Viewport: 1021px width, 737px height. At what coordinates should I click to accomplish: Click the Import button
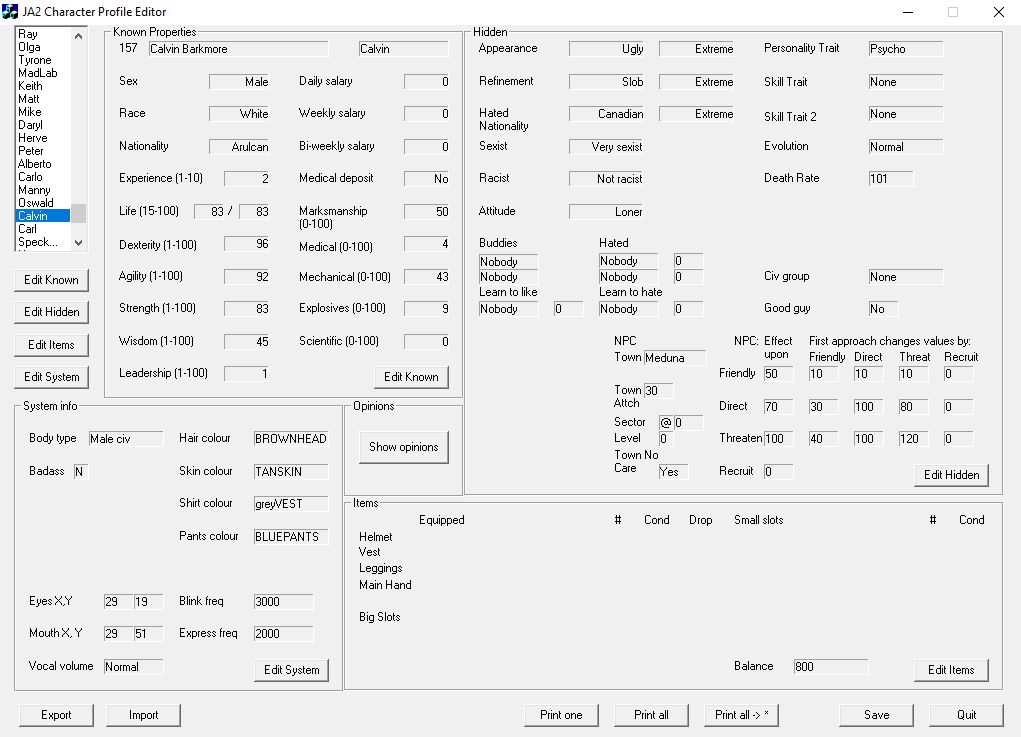click(143, 715)
